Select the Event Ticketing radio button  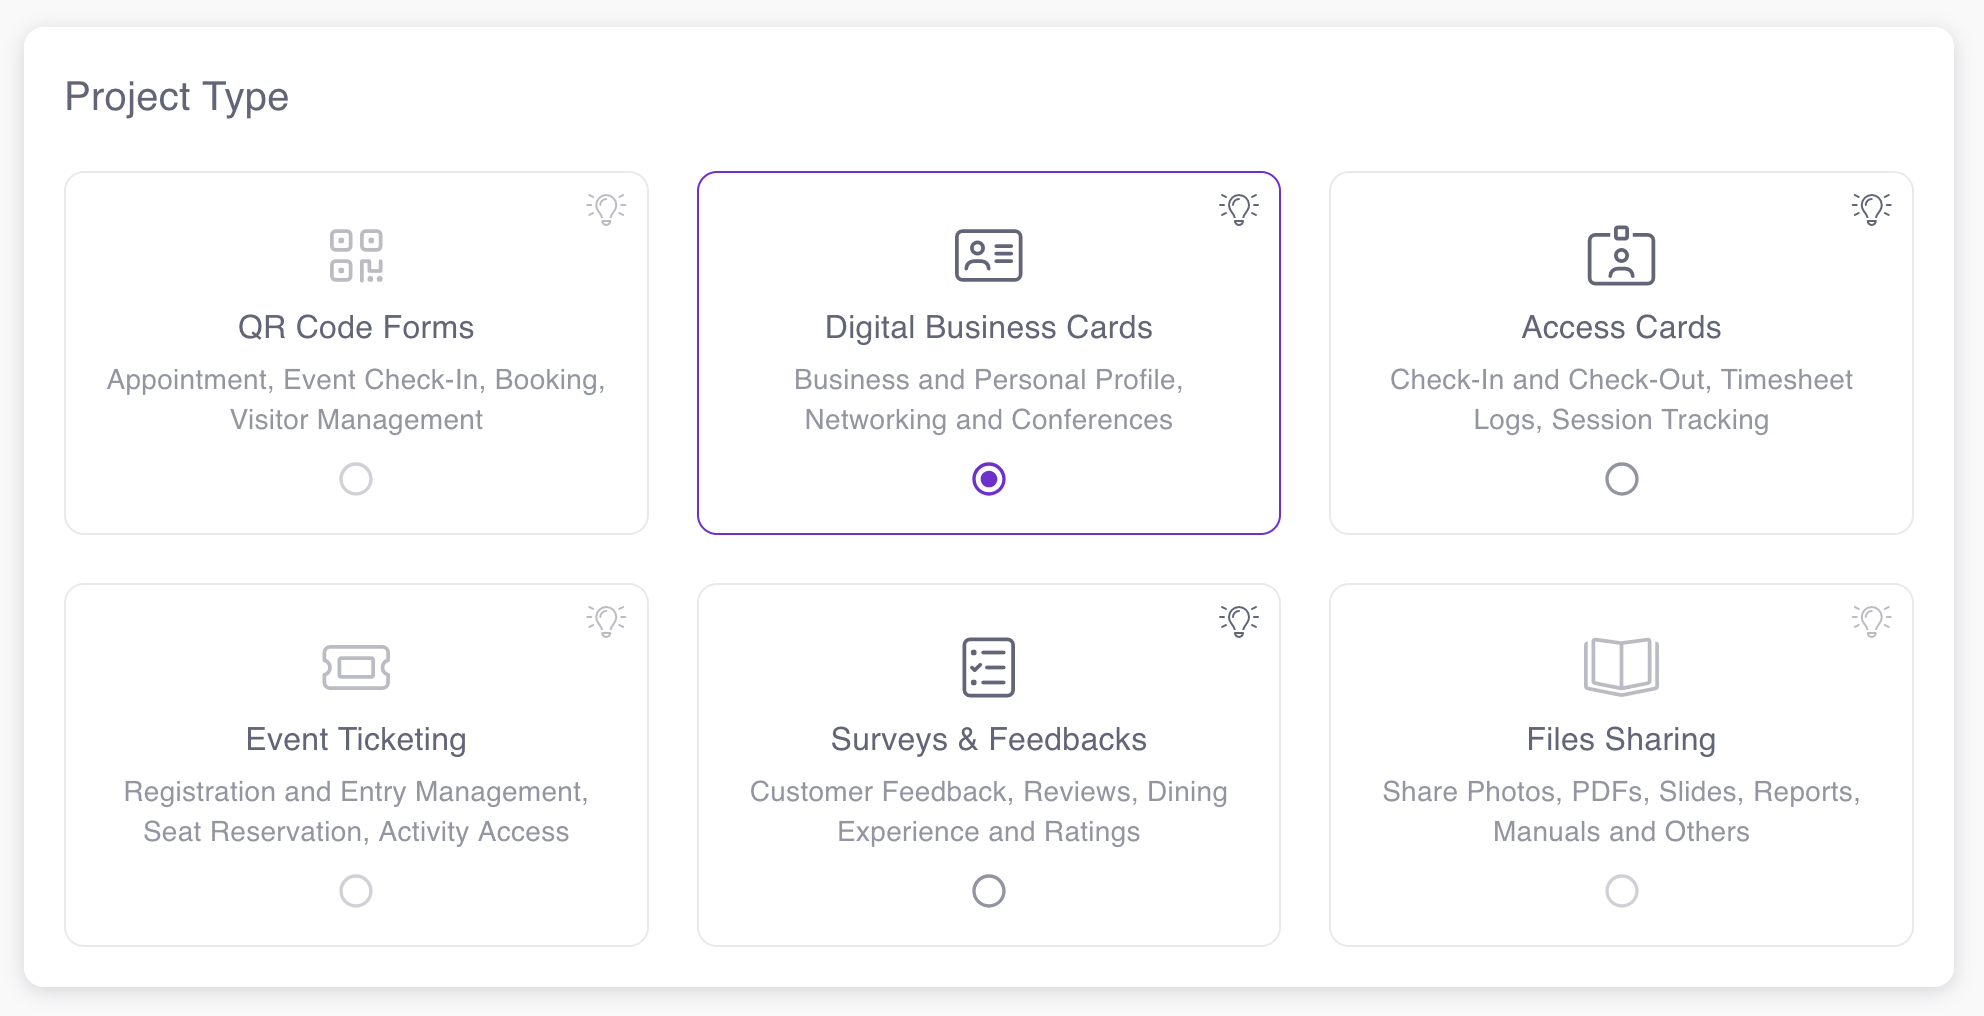click(356, 891)
